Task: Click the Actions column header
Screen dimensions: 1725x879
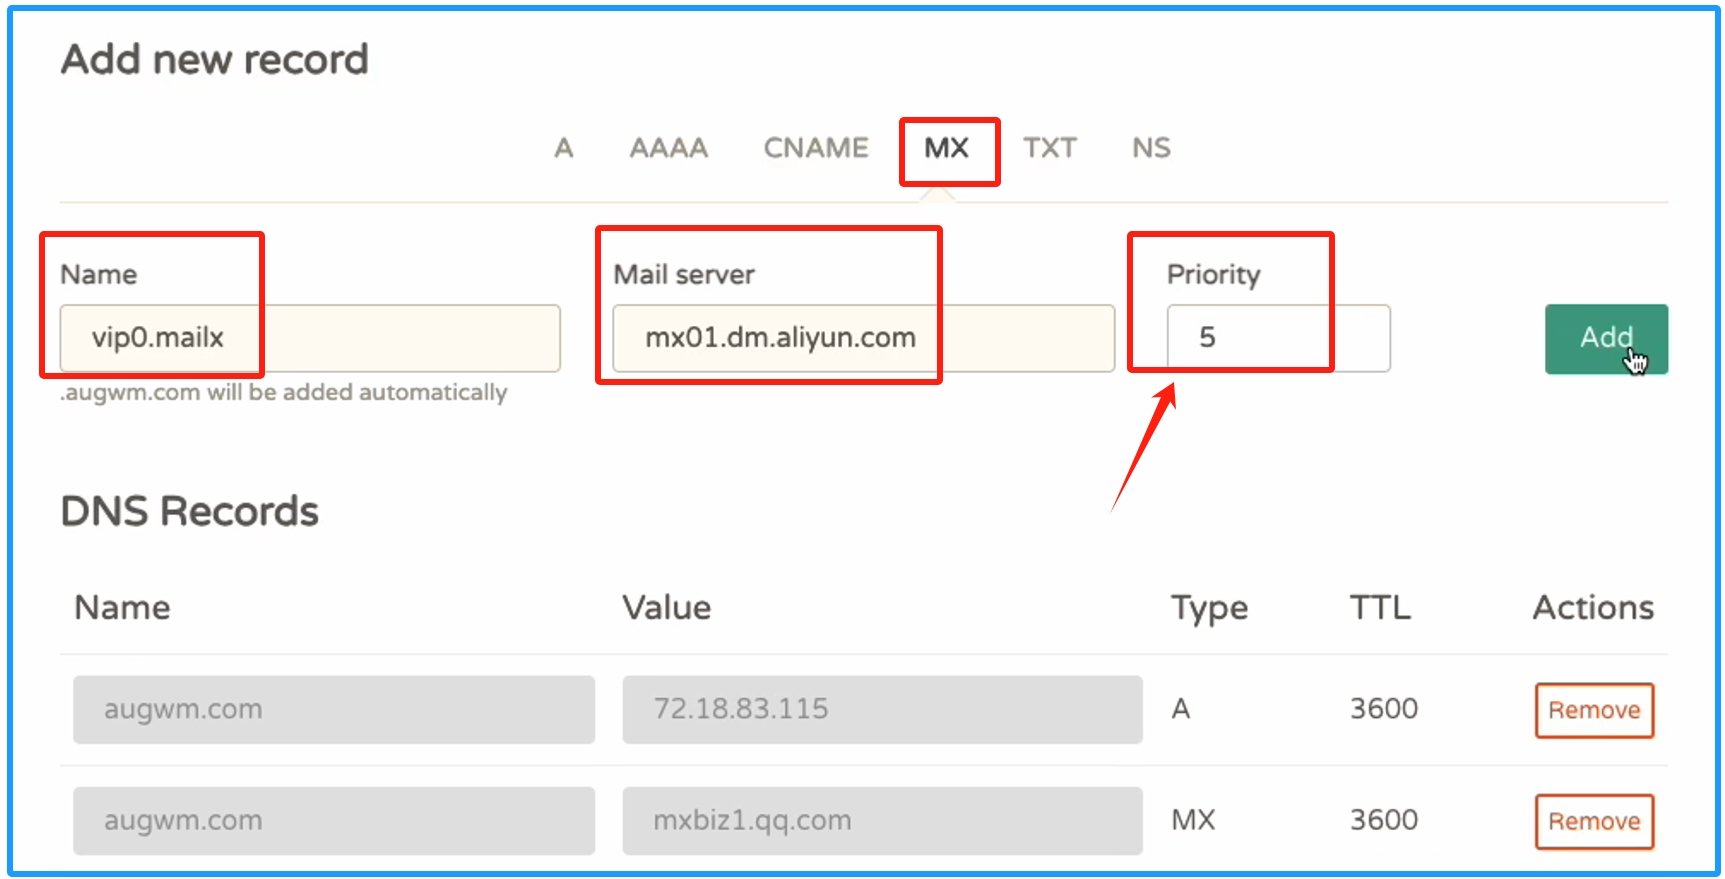Action: tap(1593, 607)
